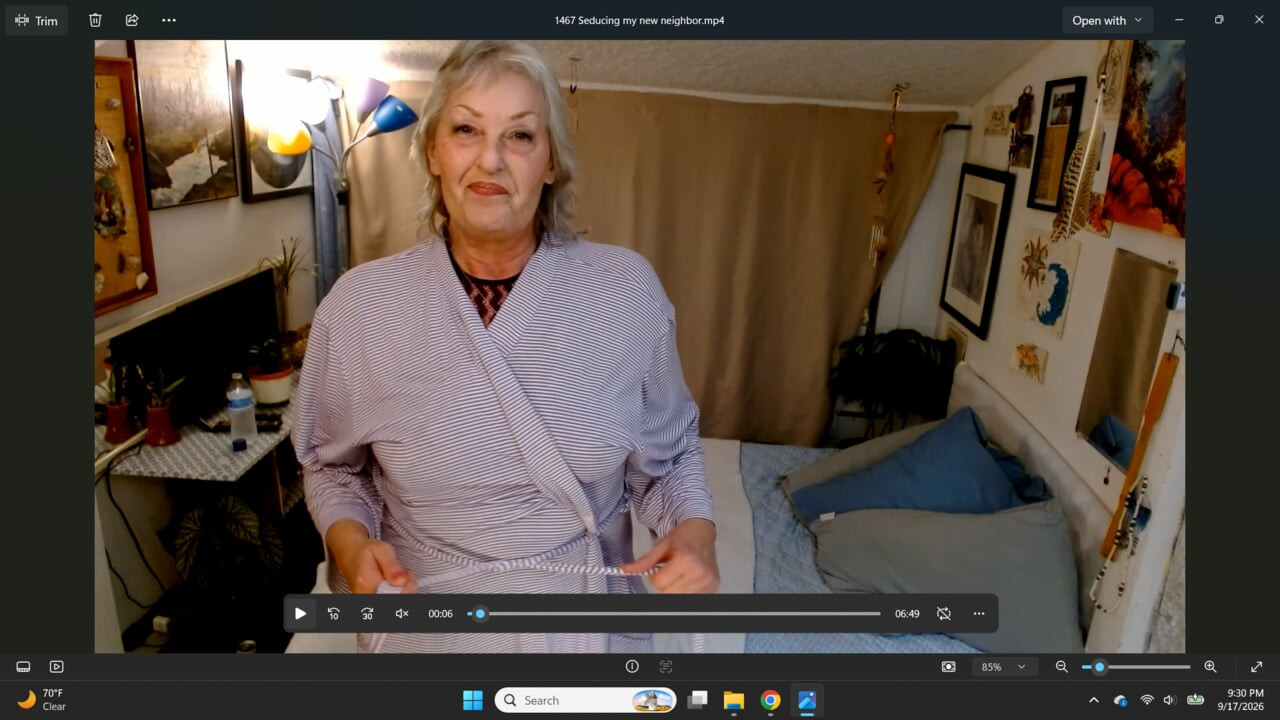Click the paused video frame

click(x=640, y=346)
